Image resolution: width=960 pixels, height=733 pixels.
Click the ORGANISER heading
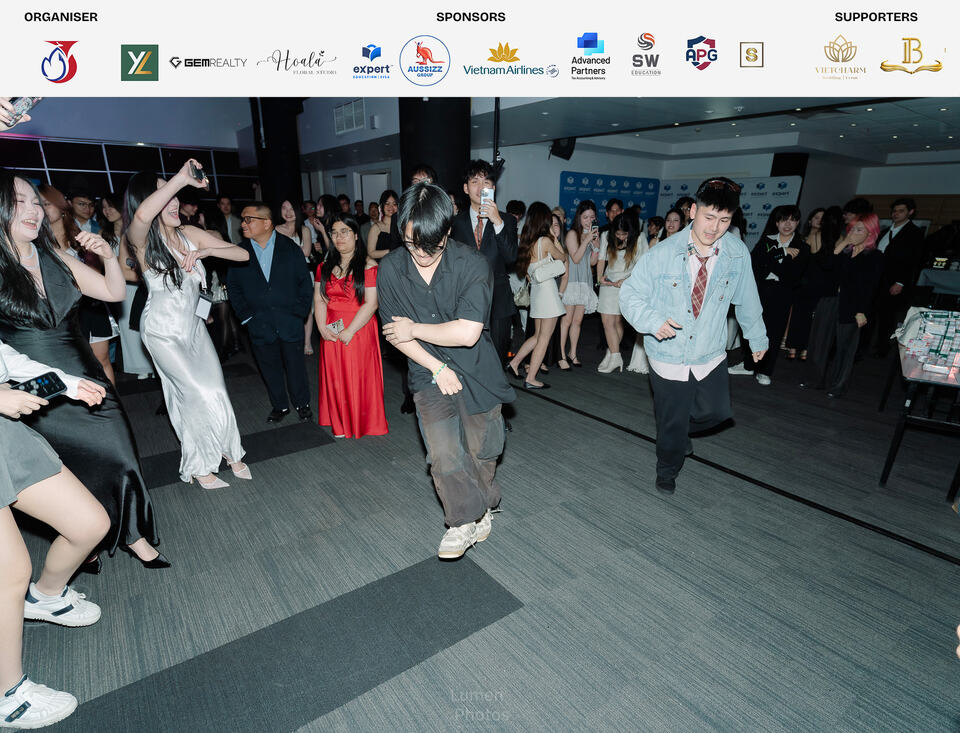point(61,17)
